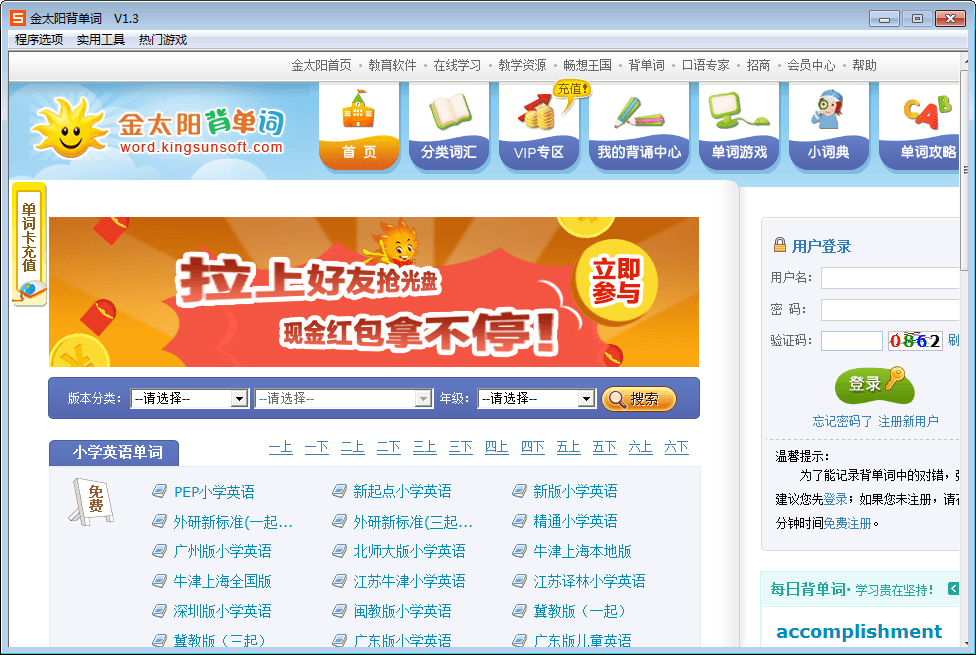Open the 年级 grade dropdown
This screenshot has width=976, height=655.
[x=536, y=398]
